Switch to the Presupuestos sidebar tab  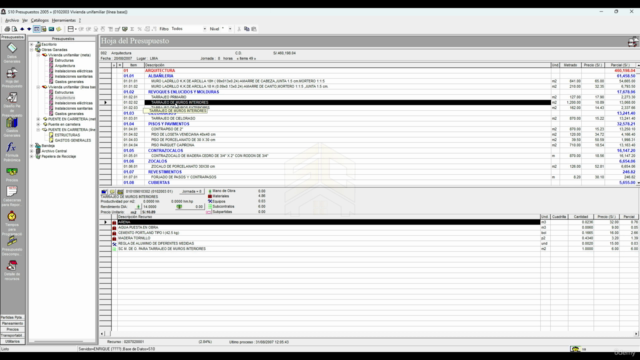[12, 37]
